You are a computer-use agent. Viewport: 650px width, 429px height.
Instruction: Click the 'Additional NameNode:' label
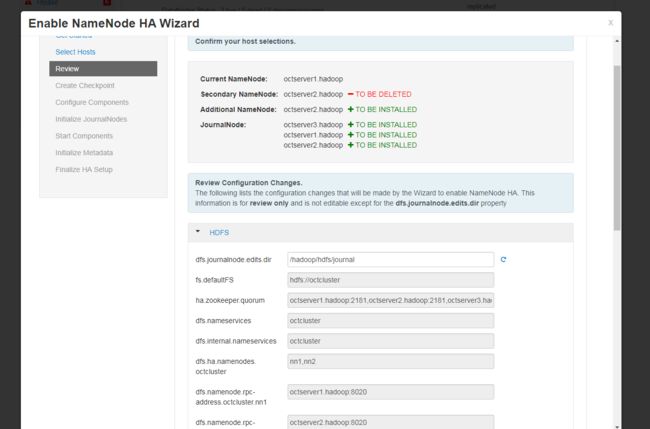click(x=238, y=109)
